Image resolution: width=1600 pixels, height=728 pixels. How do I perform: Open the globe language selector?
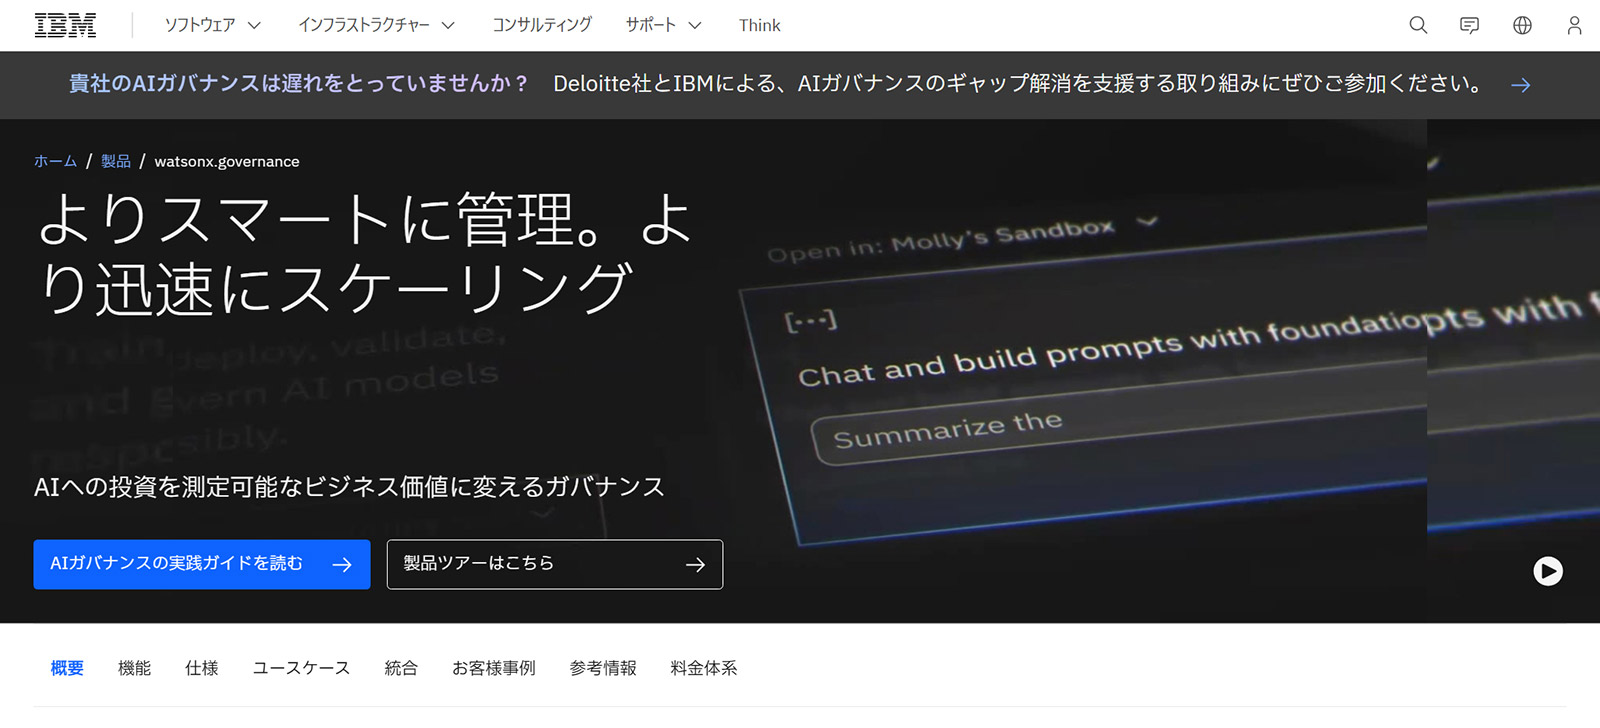(x=1522, y=25)
